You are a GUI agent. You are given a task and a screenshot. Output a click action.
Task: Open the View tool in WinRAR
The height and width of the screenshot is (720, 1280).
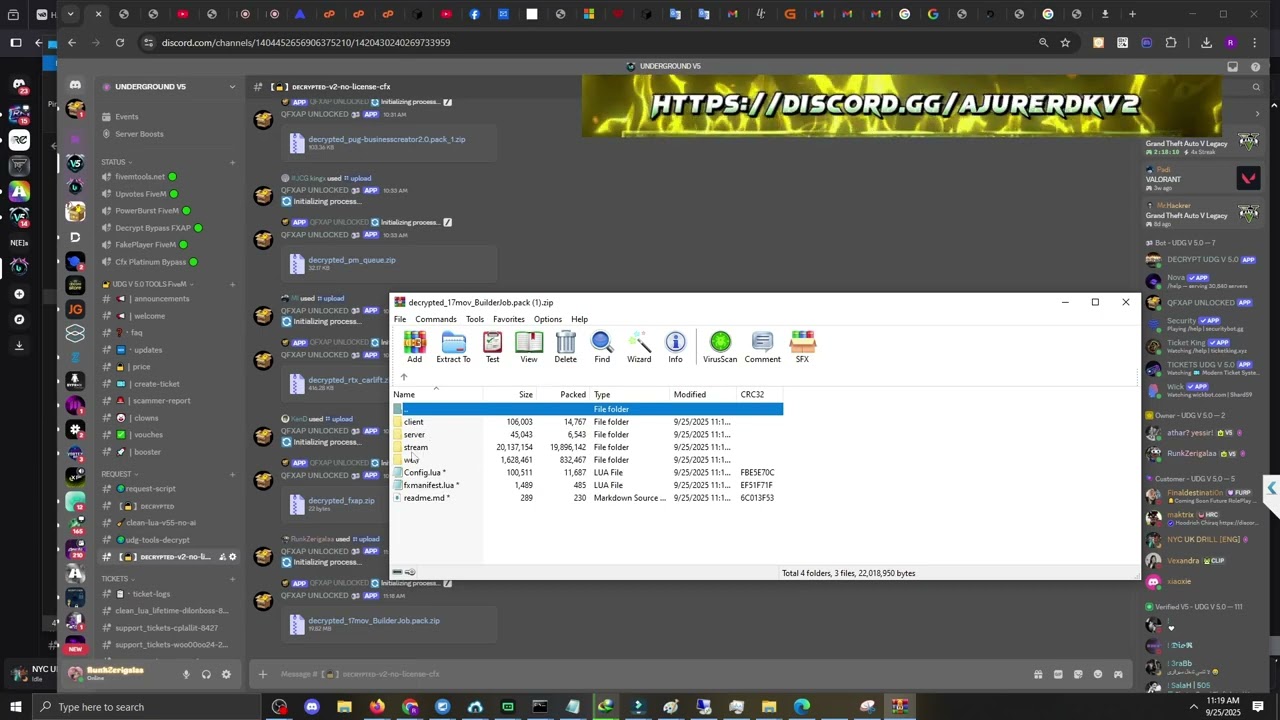tap(528, 347)
